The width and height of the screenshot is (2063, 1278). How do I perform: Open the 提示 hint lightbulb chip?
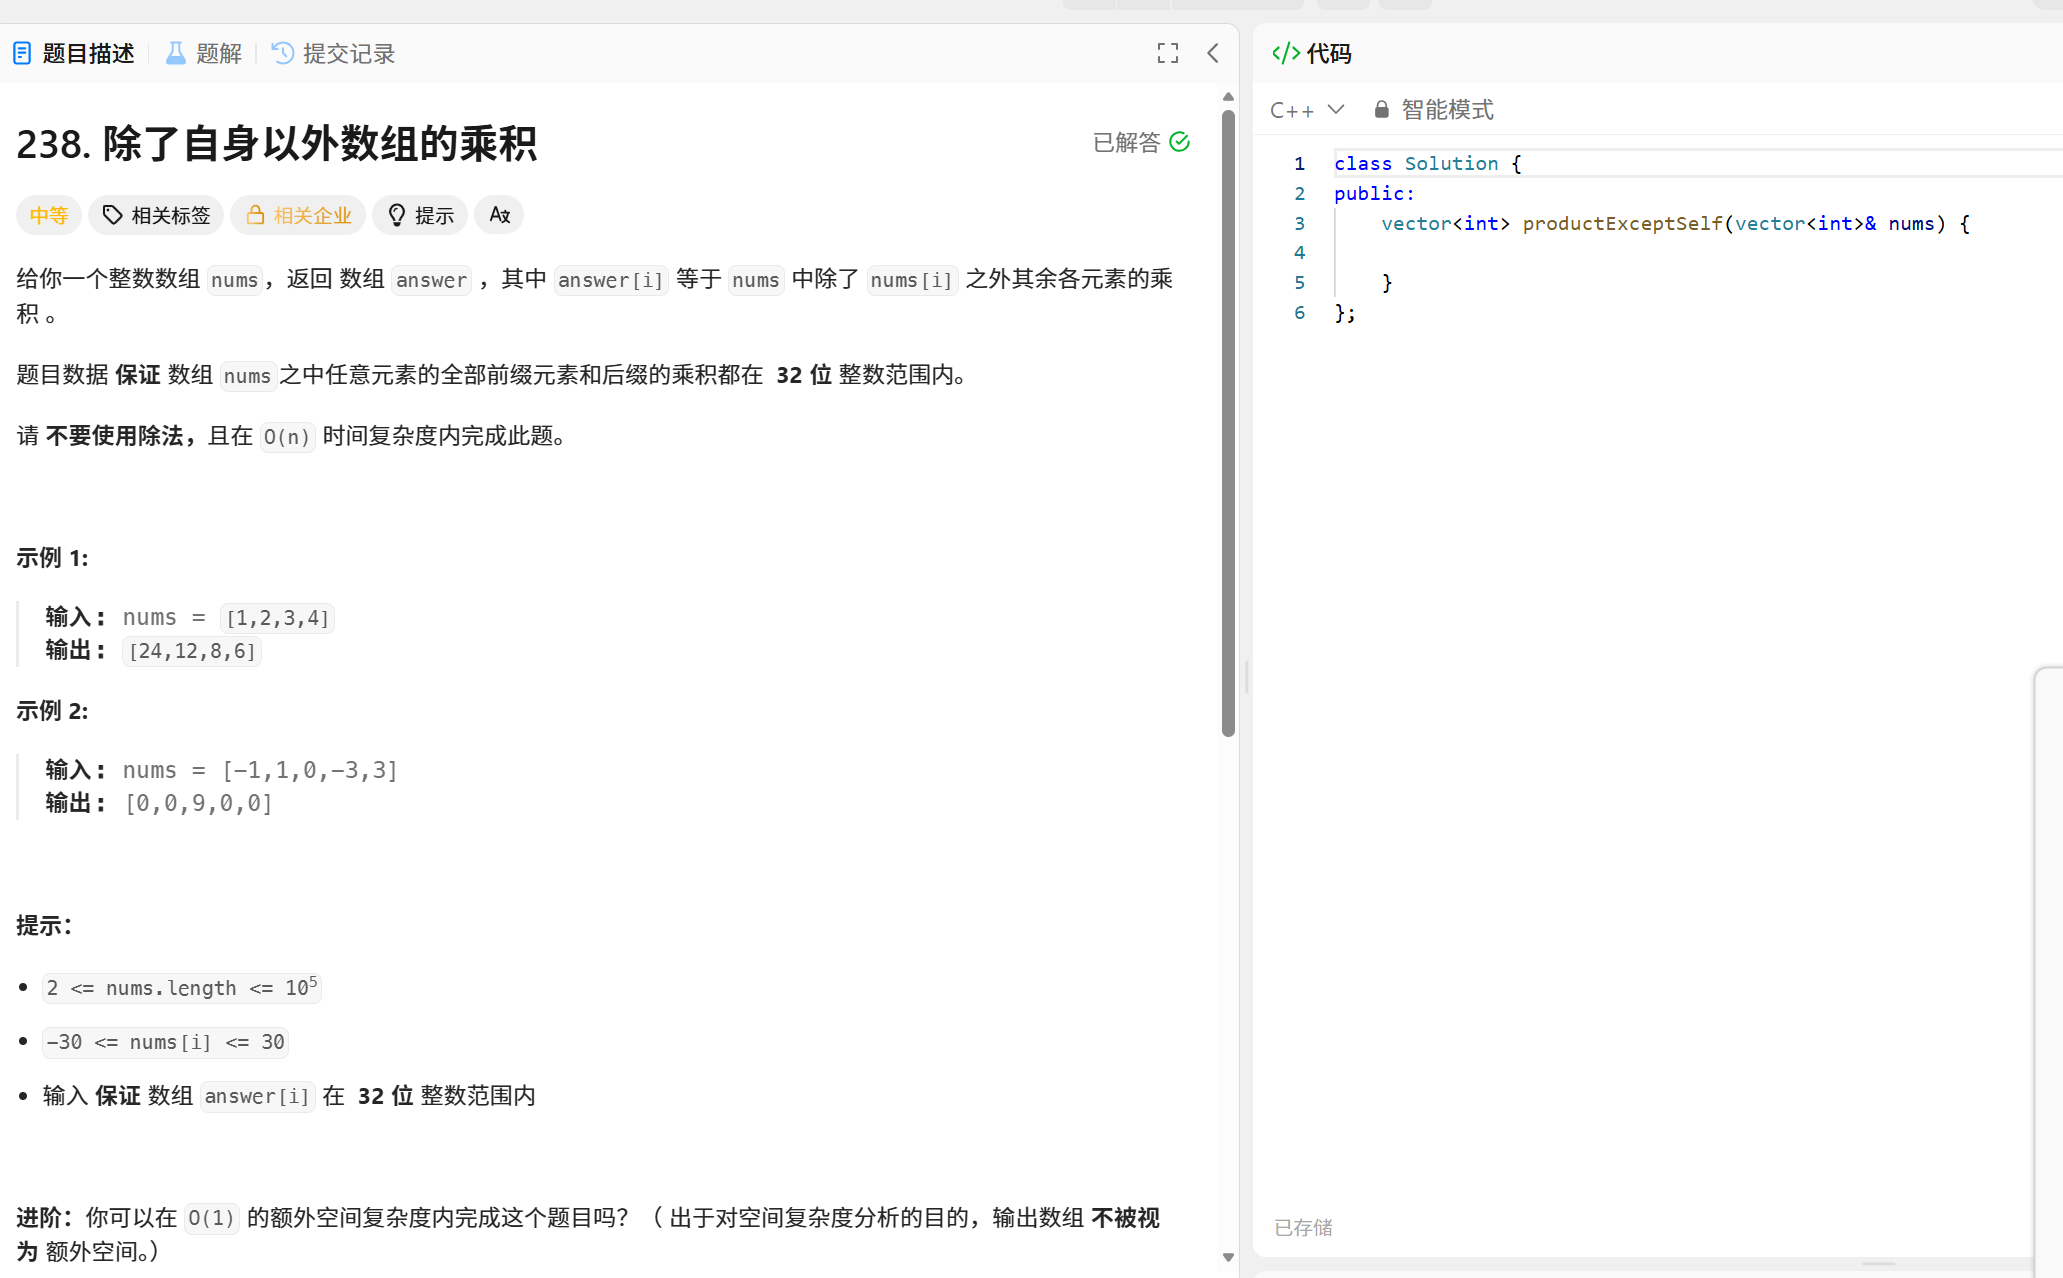420,215
